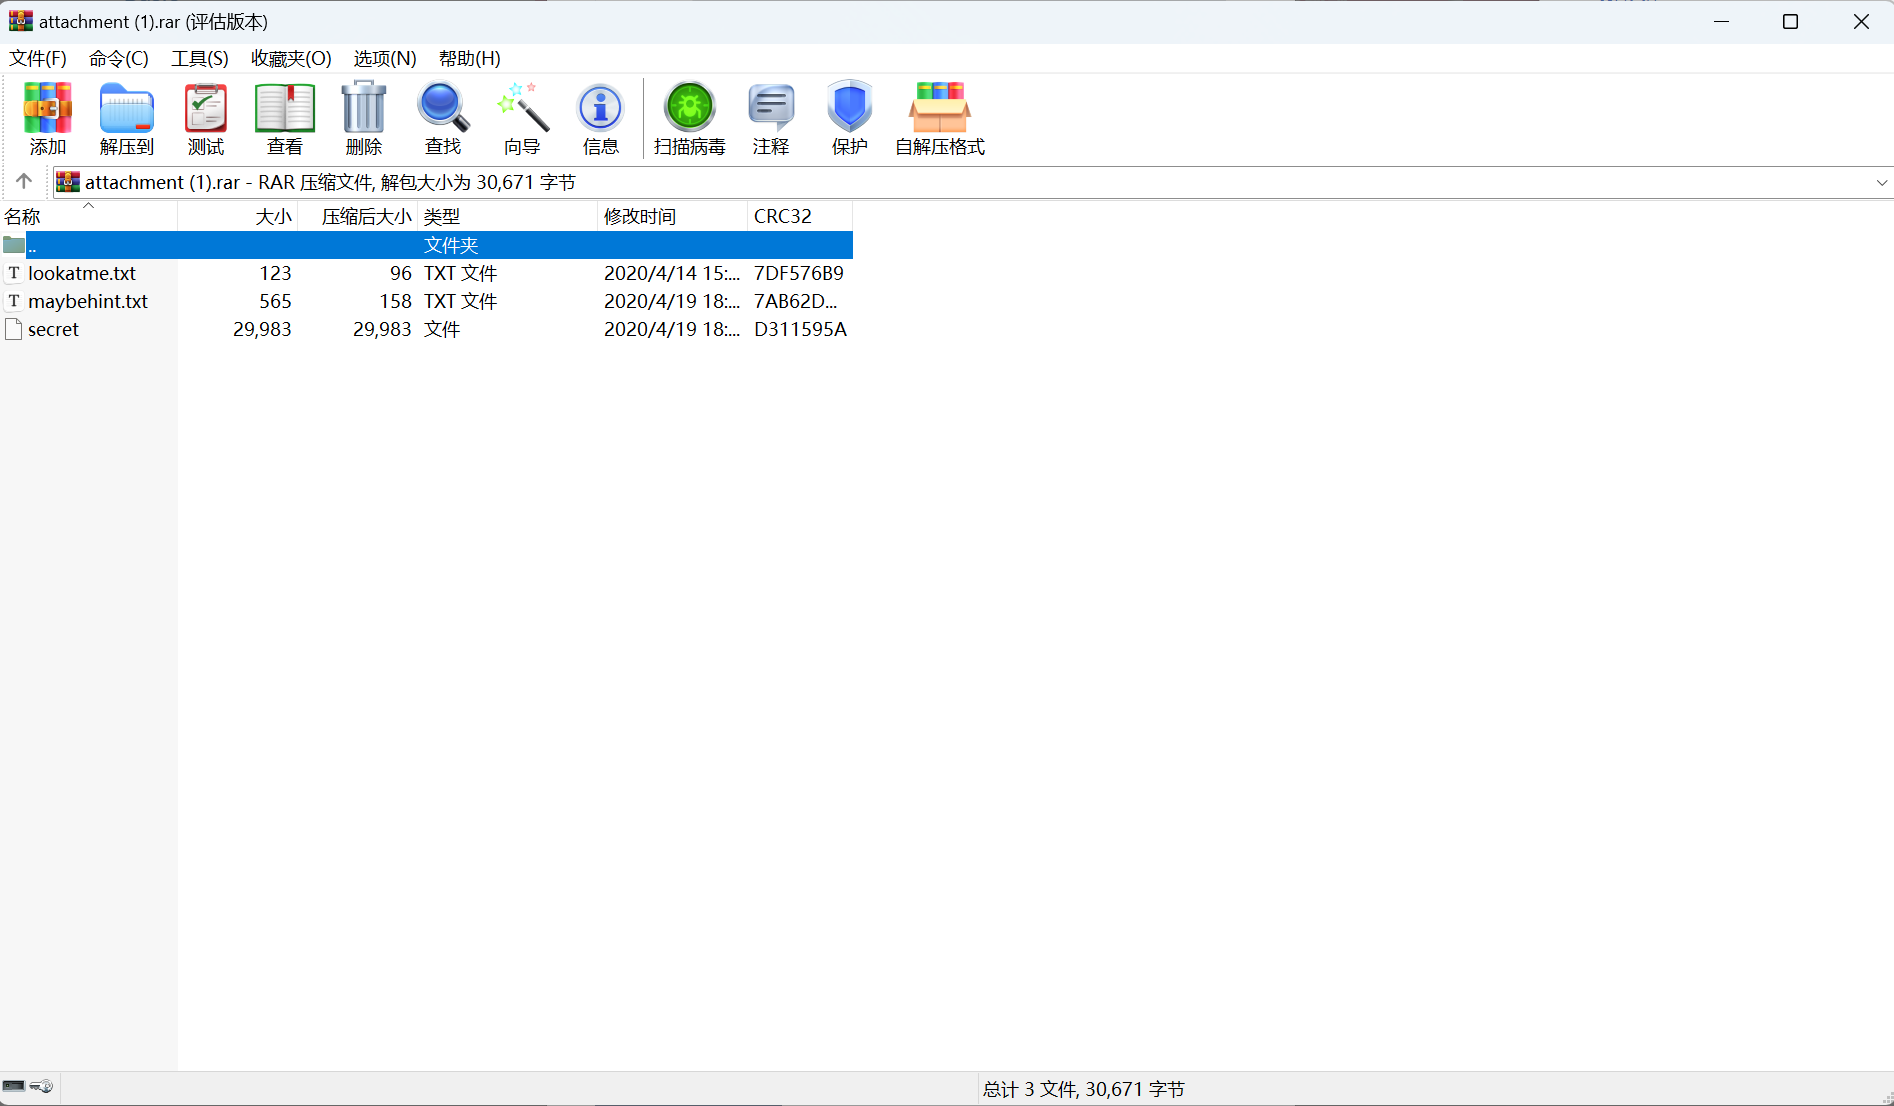Open the File (文件) menu

point(38,58)
